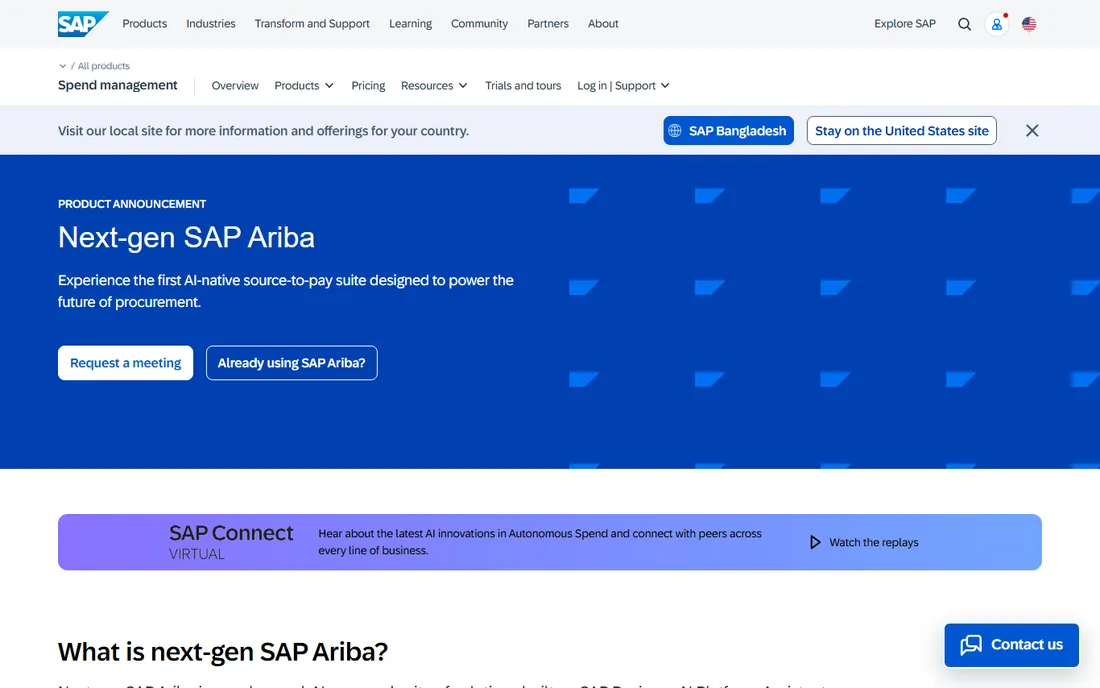Close the local site banner

coord(1032,130)
